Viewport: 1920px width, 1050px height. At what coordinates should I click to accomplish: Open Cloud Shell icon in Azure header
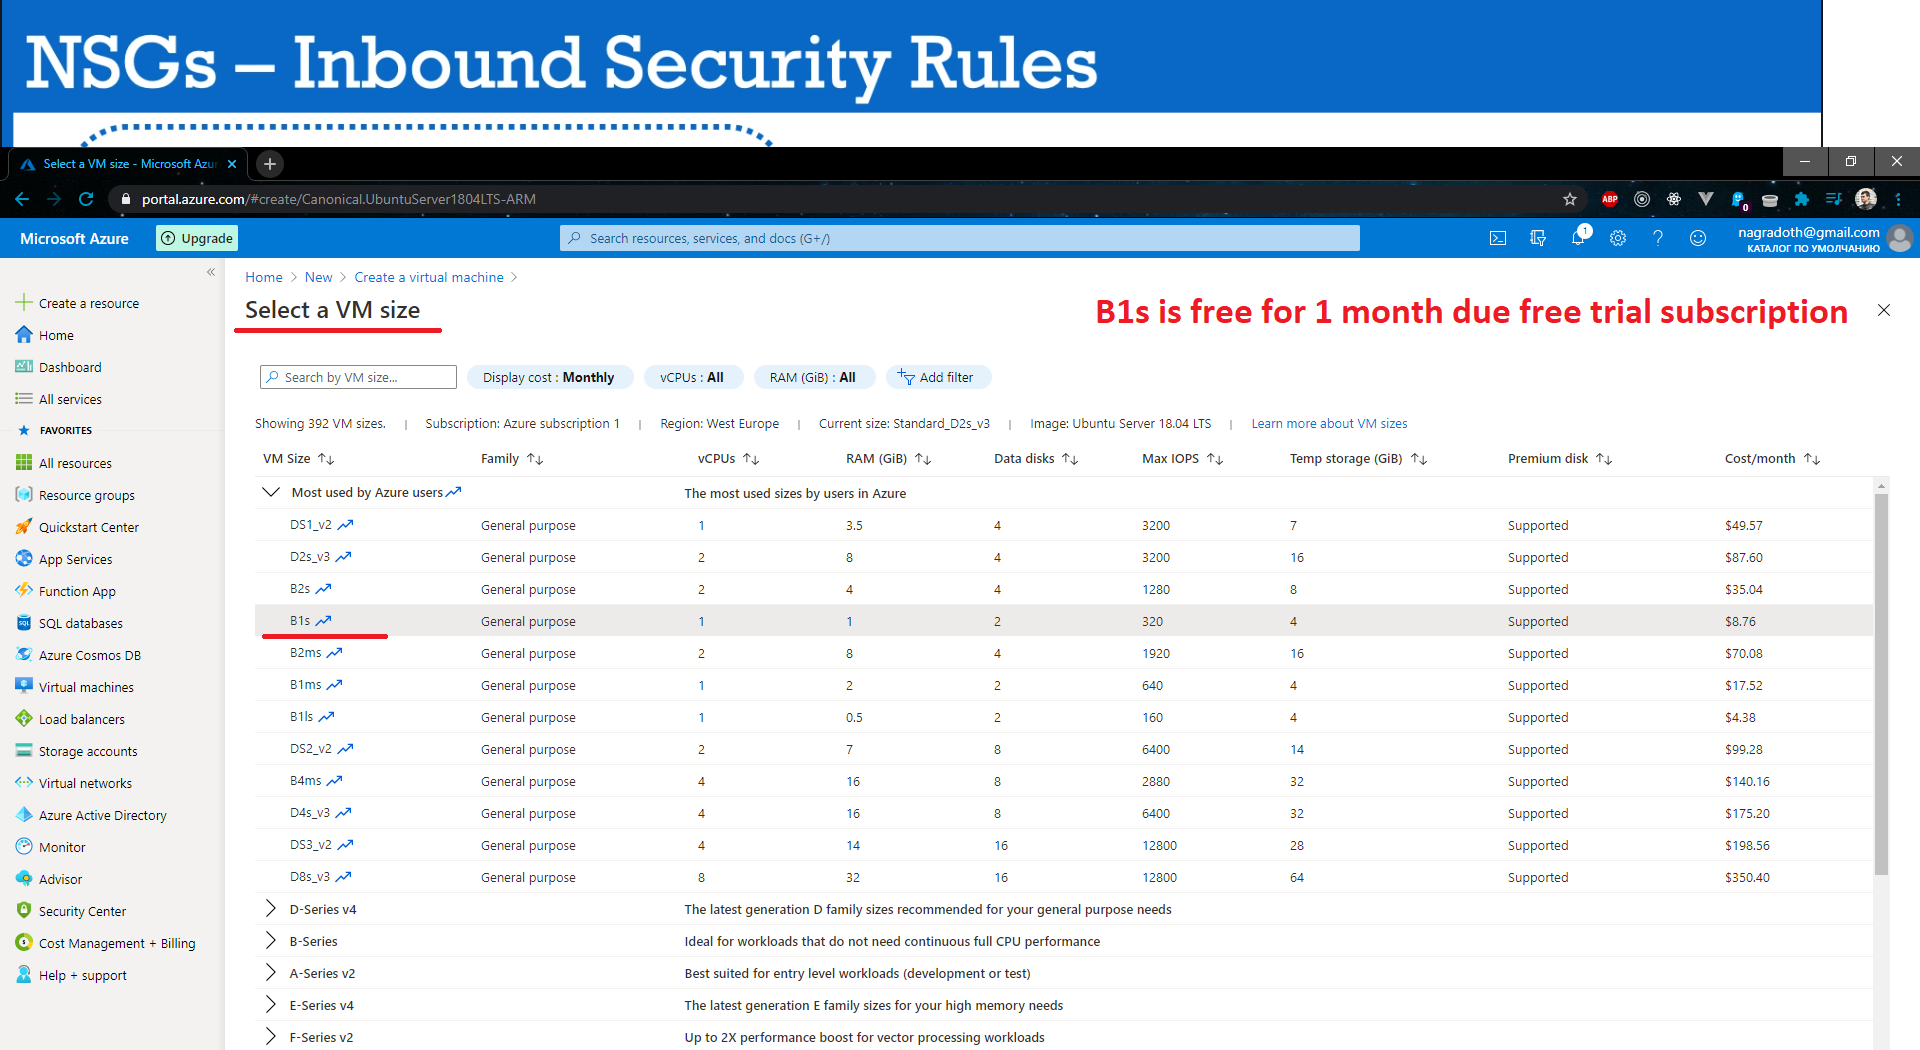[1497, 238]
